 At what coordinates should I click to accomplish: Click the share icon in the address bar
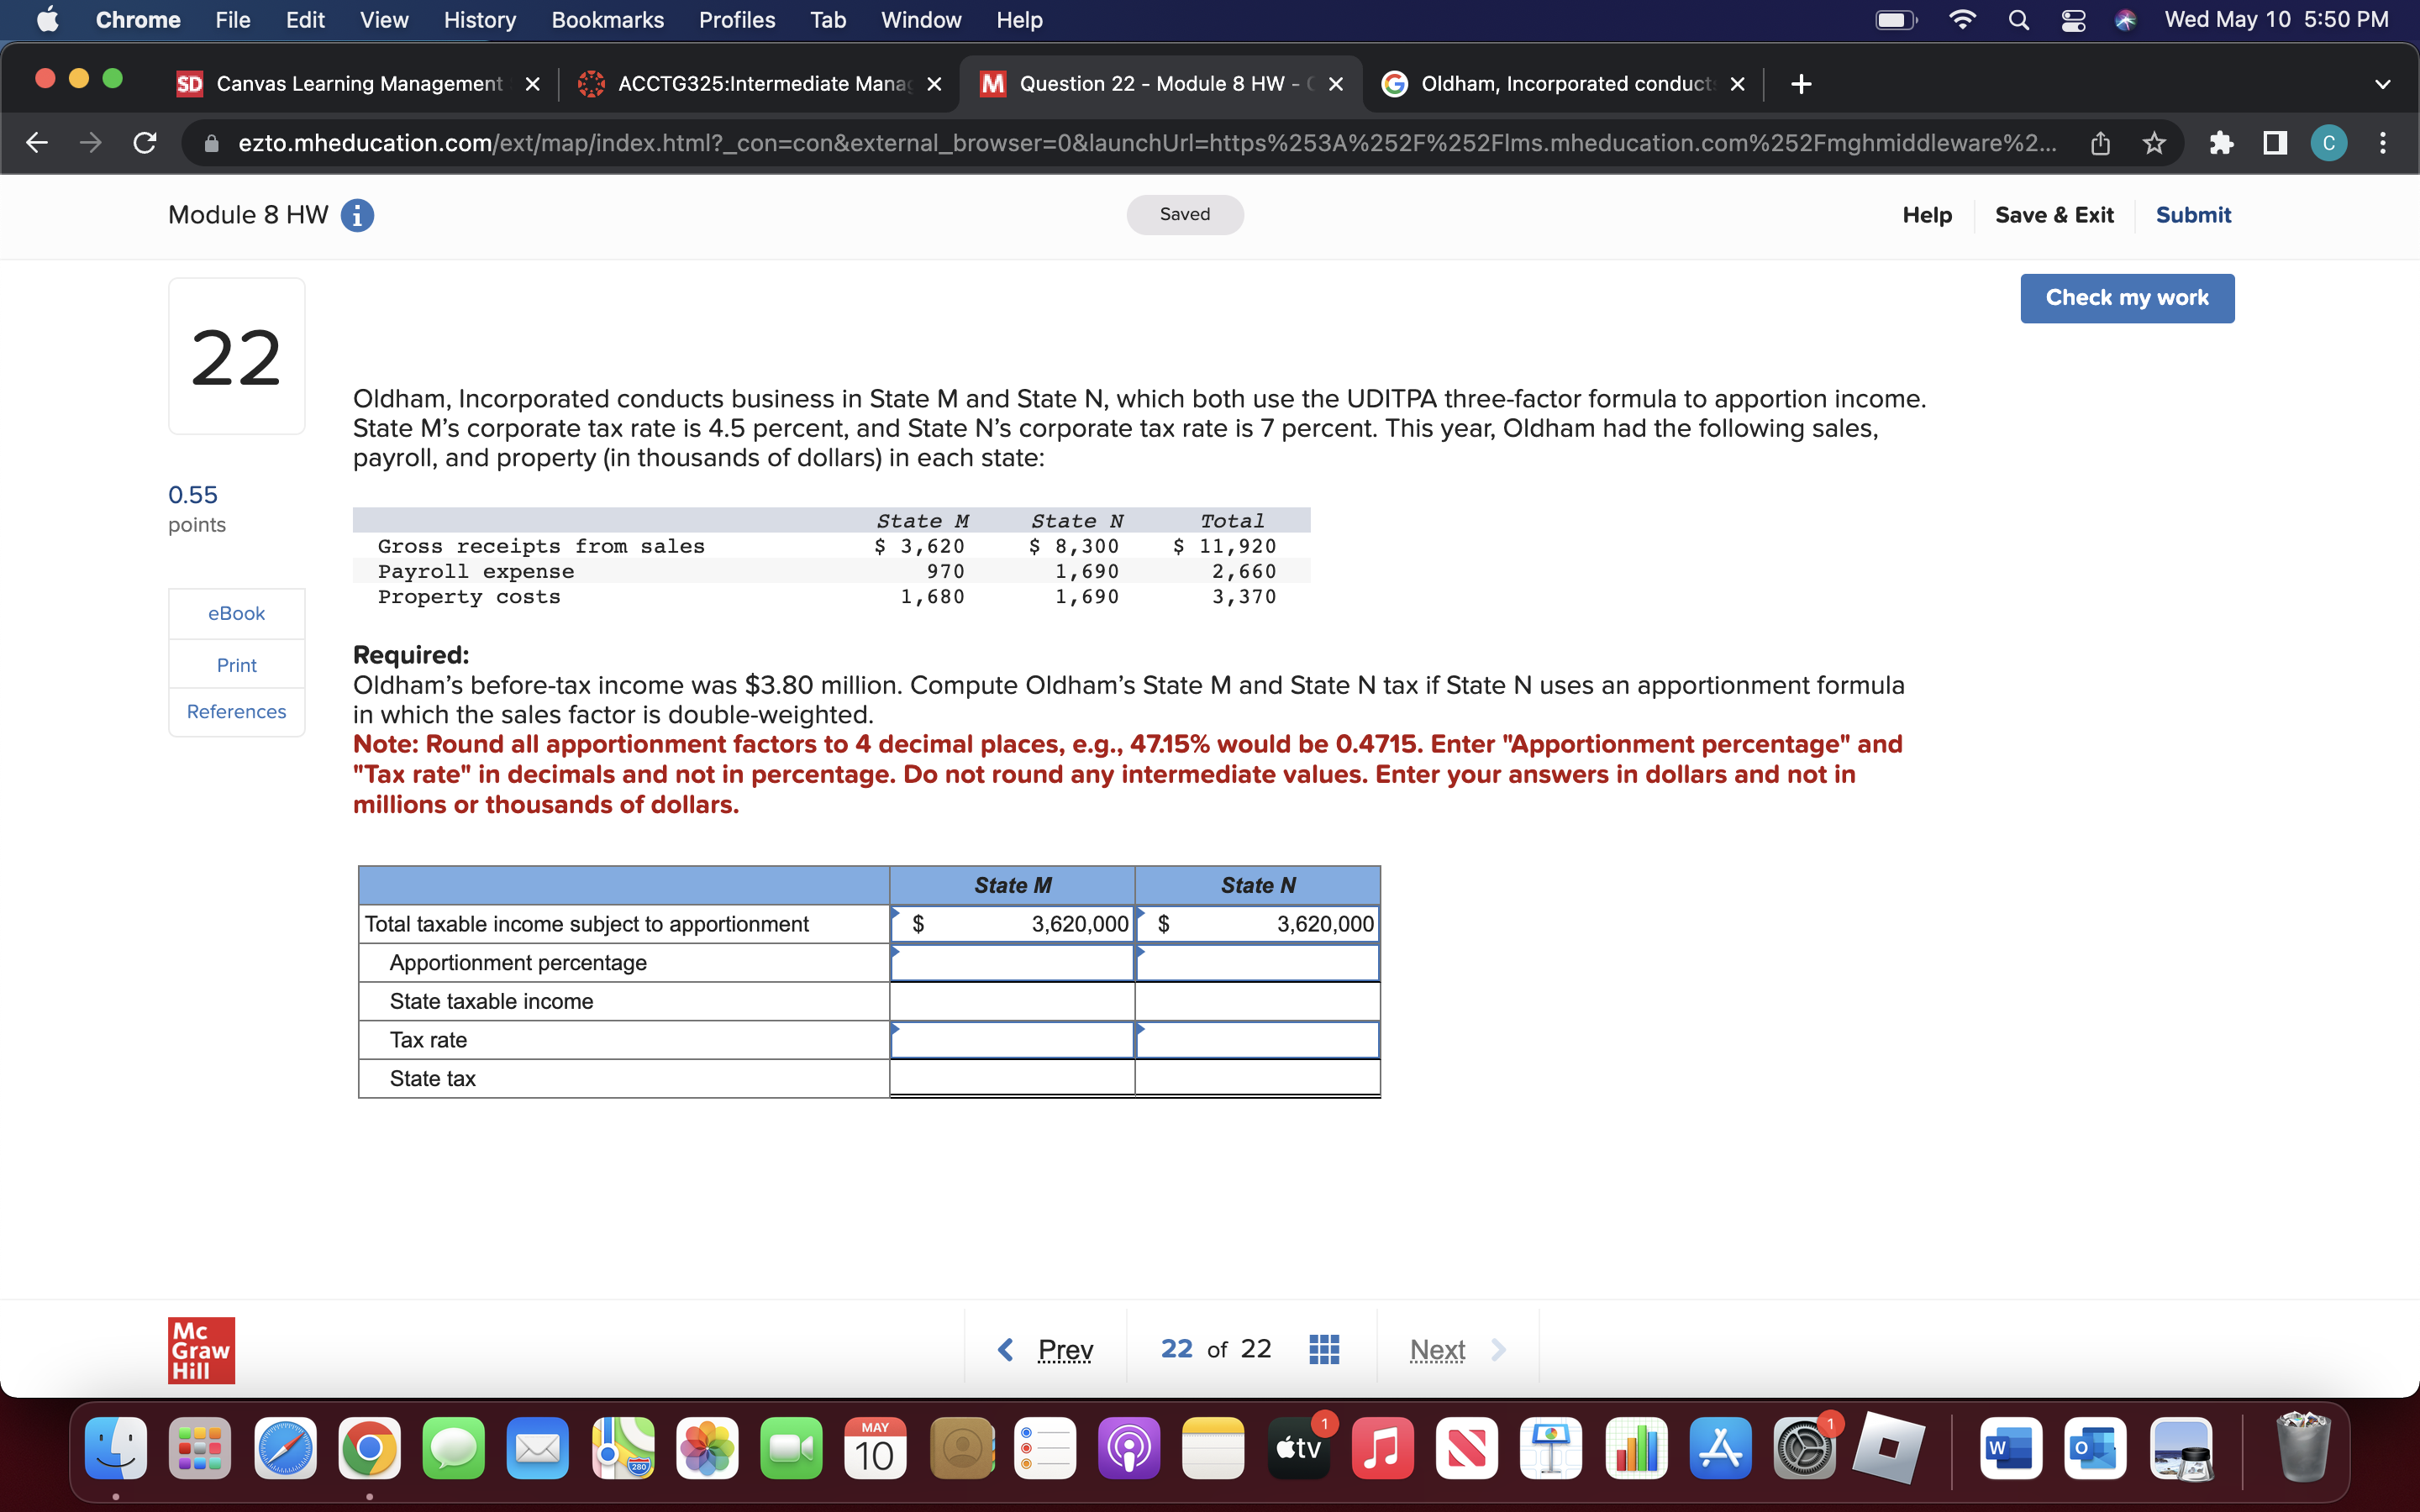point(2099,143)
